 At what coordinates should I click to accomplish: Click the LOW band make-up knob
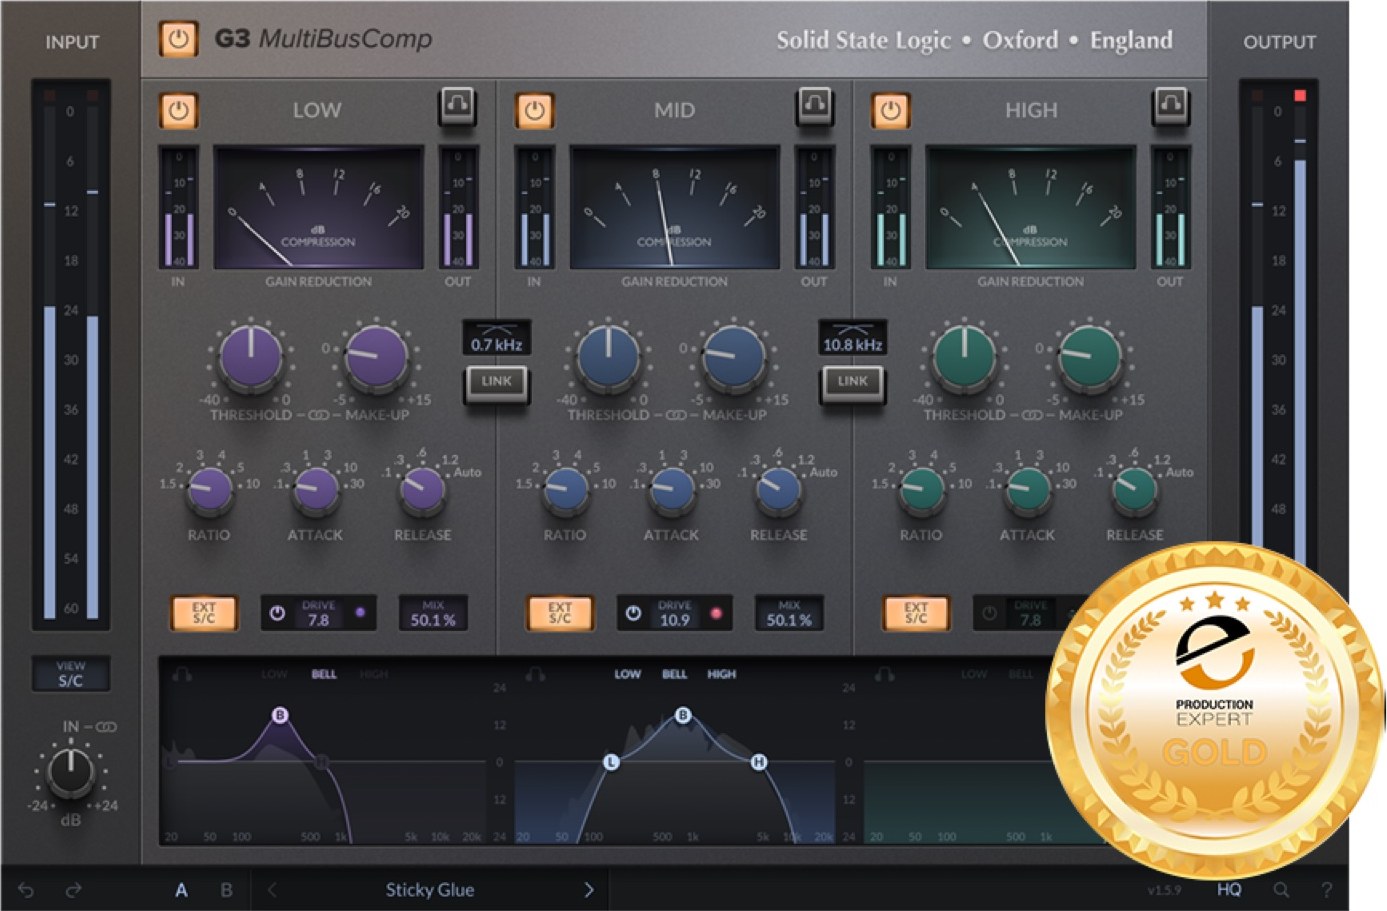pos(376,358)
